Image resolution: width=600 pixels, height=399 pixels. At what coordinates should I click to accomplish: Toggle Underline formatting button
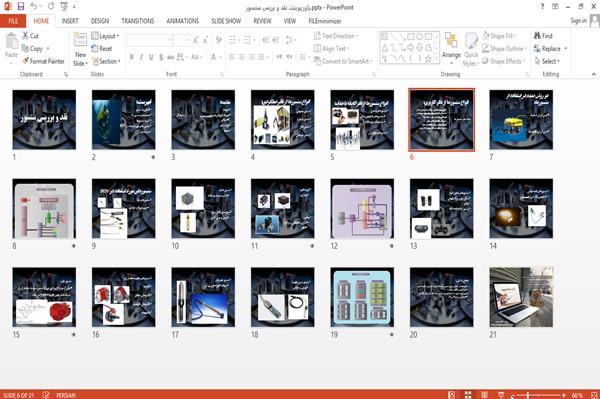point(151,57)
